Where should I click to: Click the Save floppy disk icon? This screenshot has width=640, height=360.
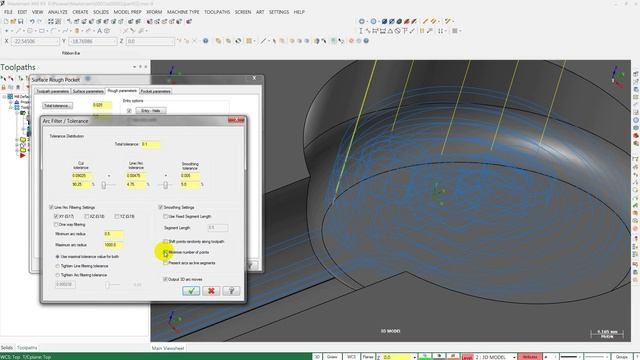coord(20,22)
